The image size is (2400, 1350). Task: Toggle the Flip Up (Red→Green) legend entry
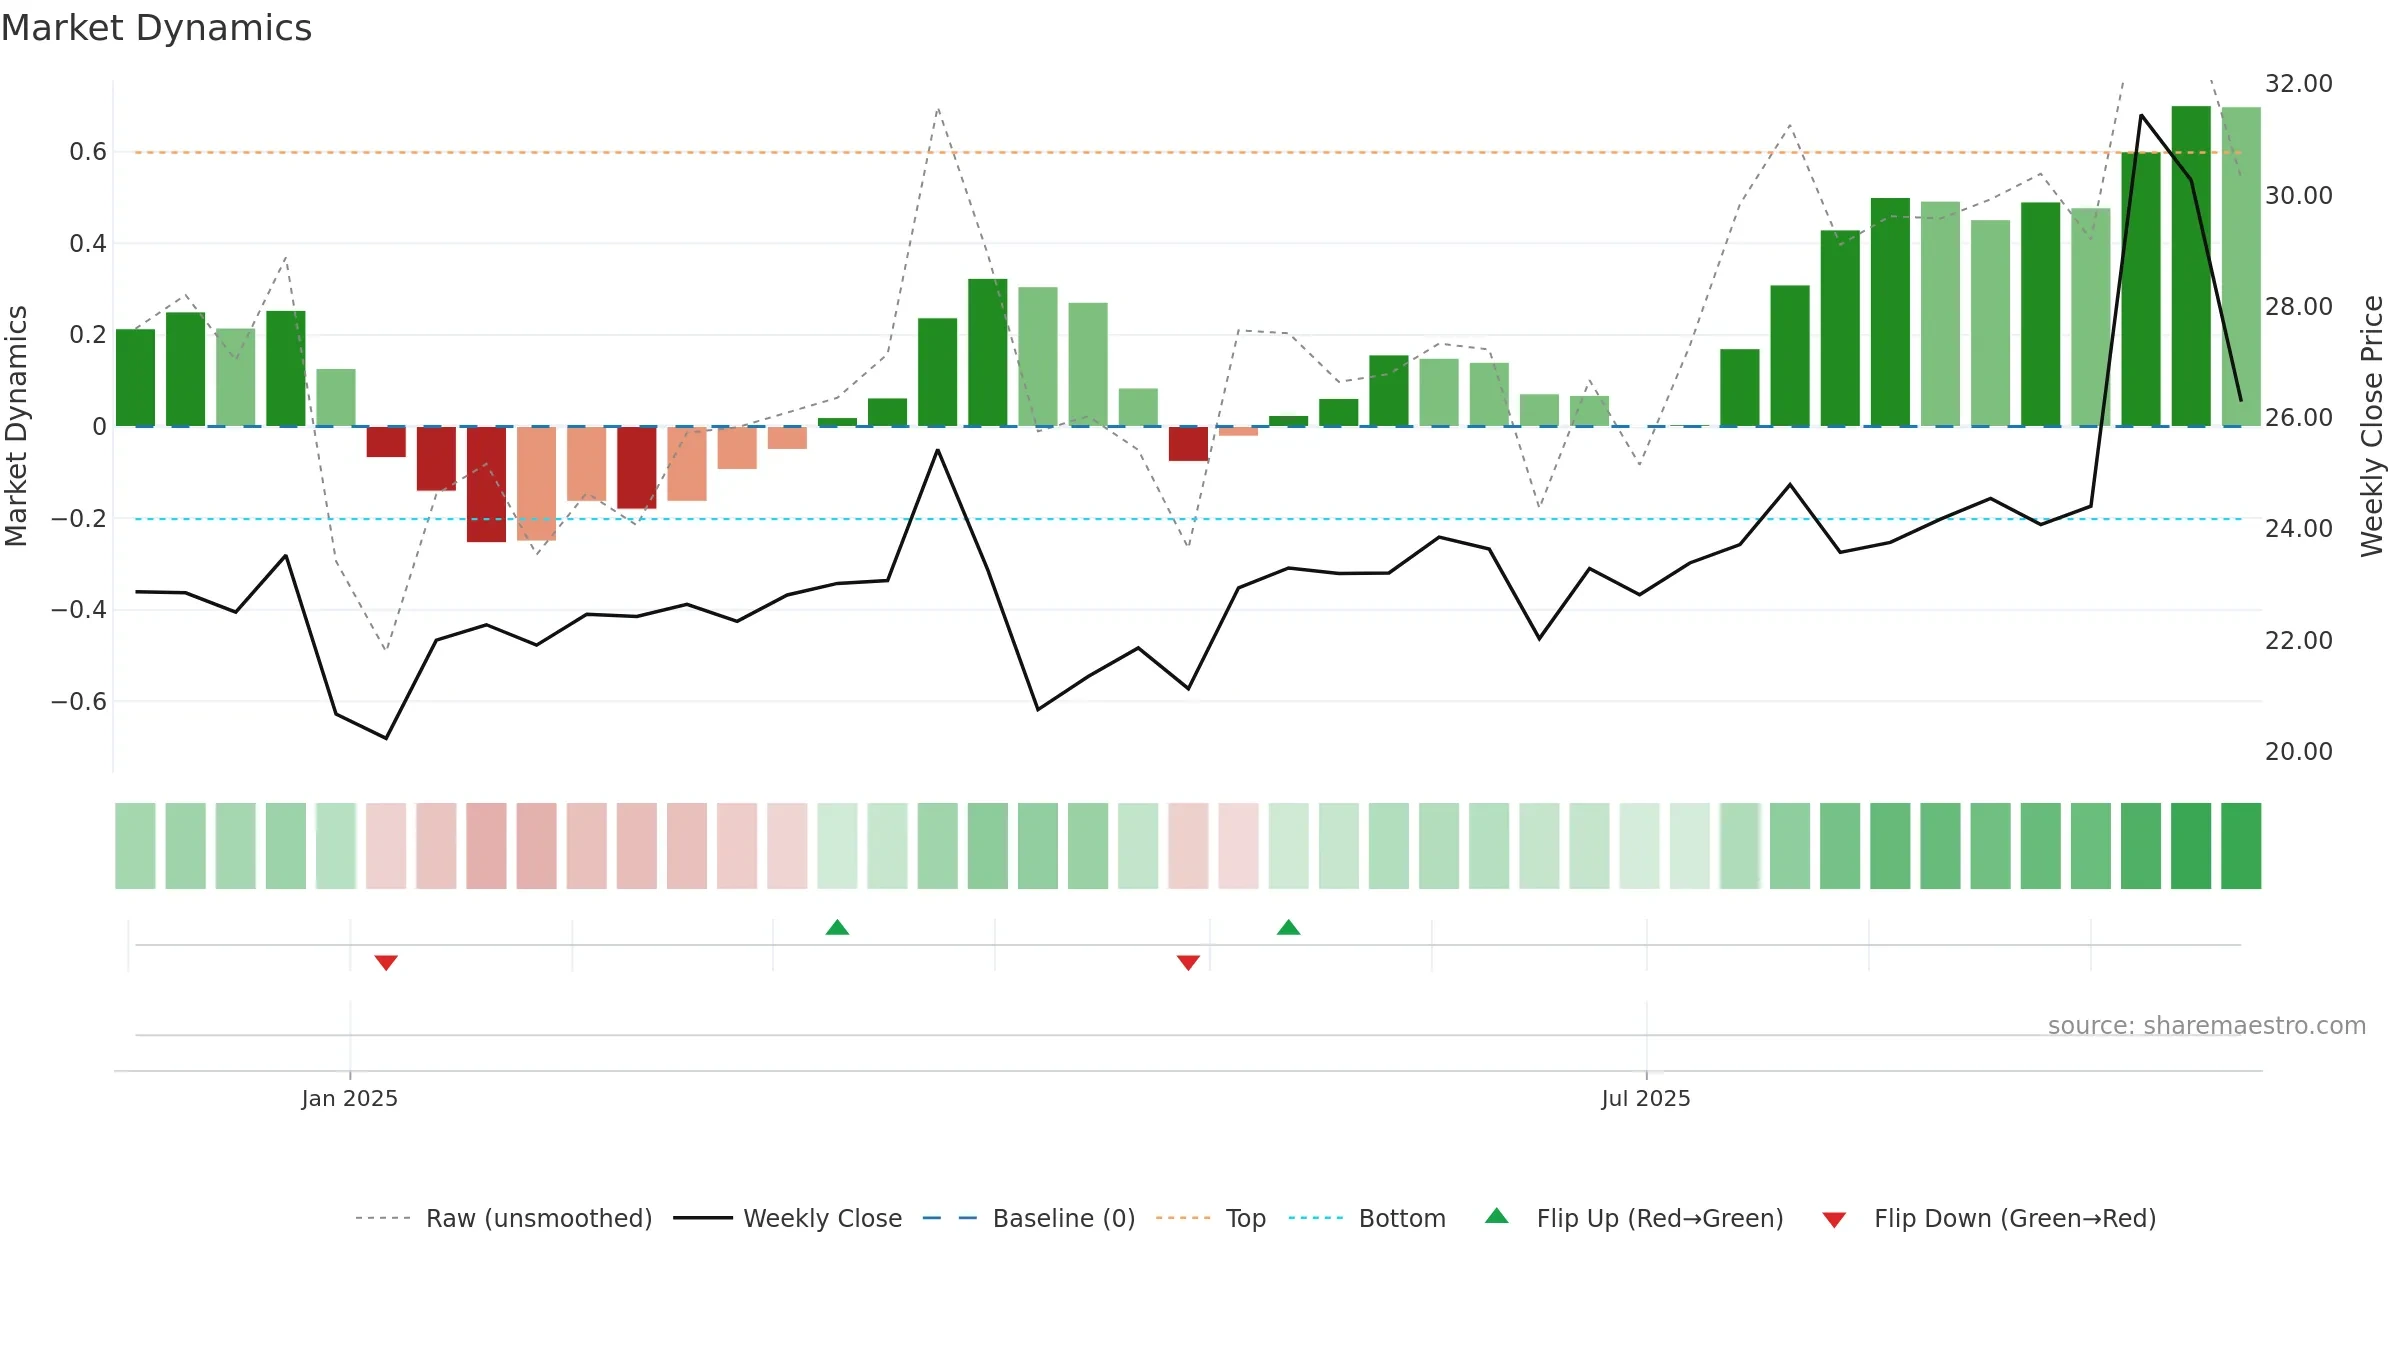pos(1634,1218)
